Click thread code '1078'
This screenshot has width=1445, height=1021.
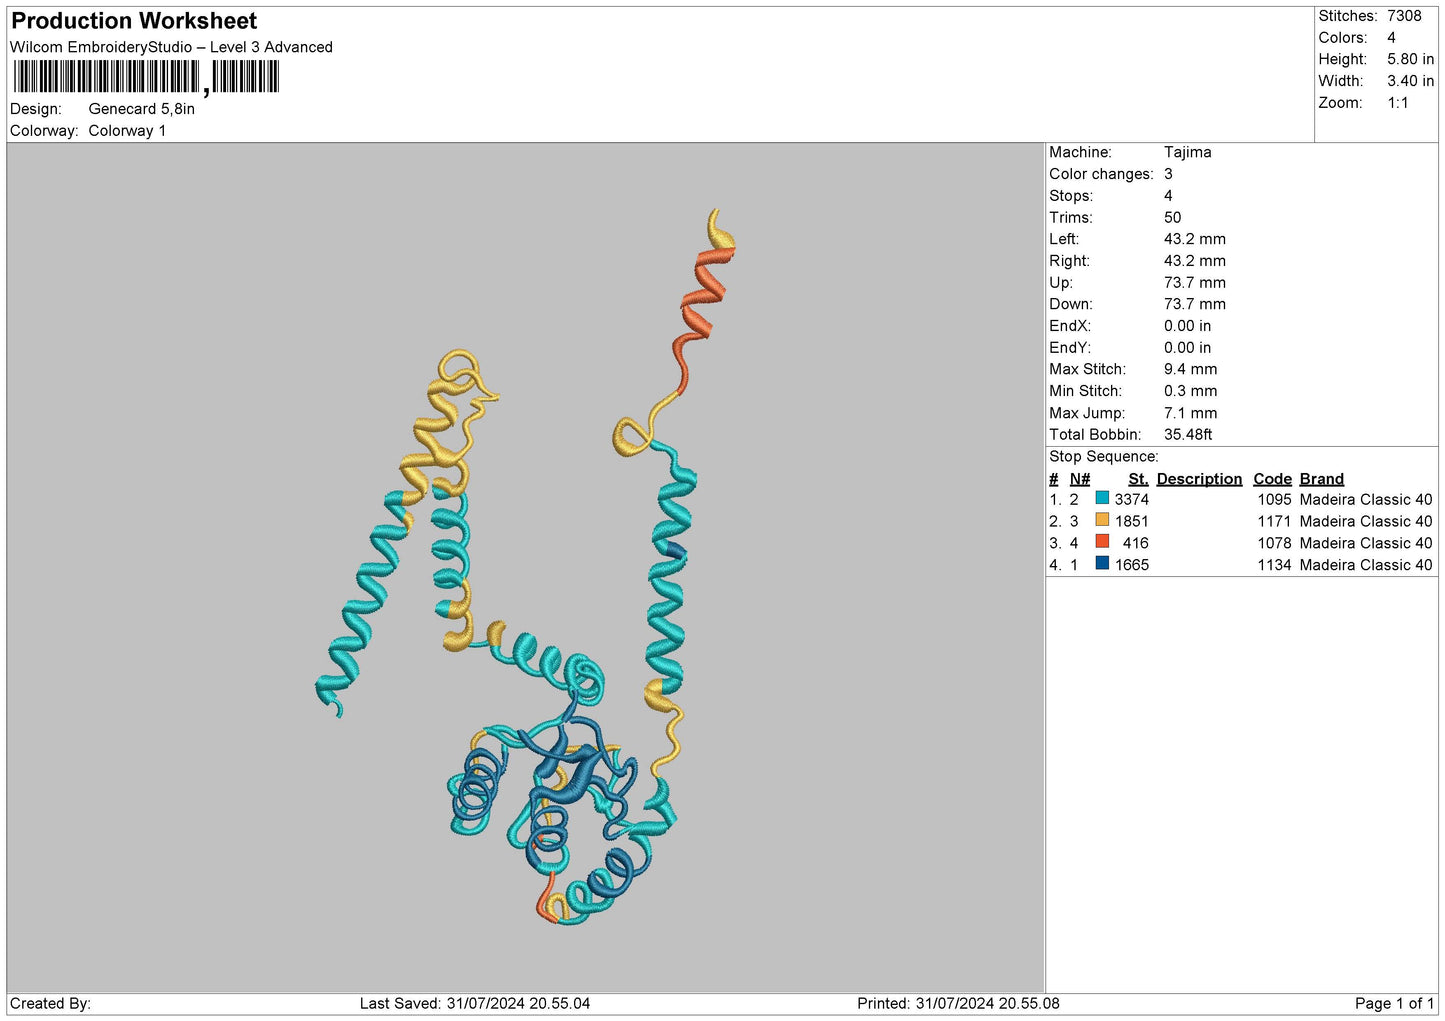point(1275,544)
